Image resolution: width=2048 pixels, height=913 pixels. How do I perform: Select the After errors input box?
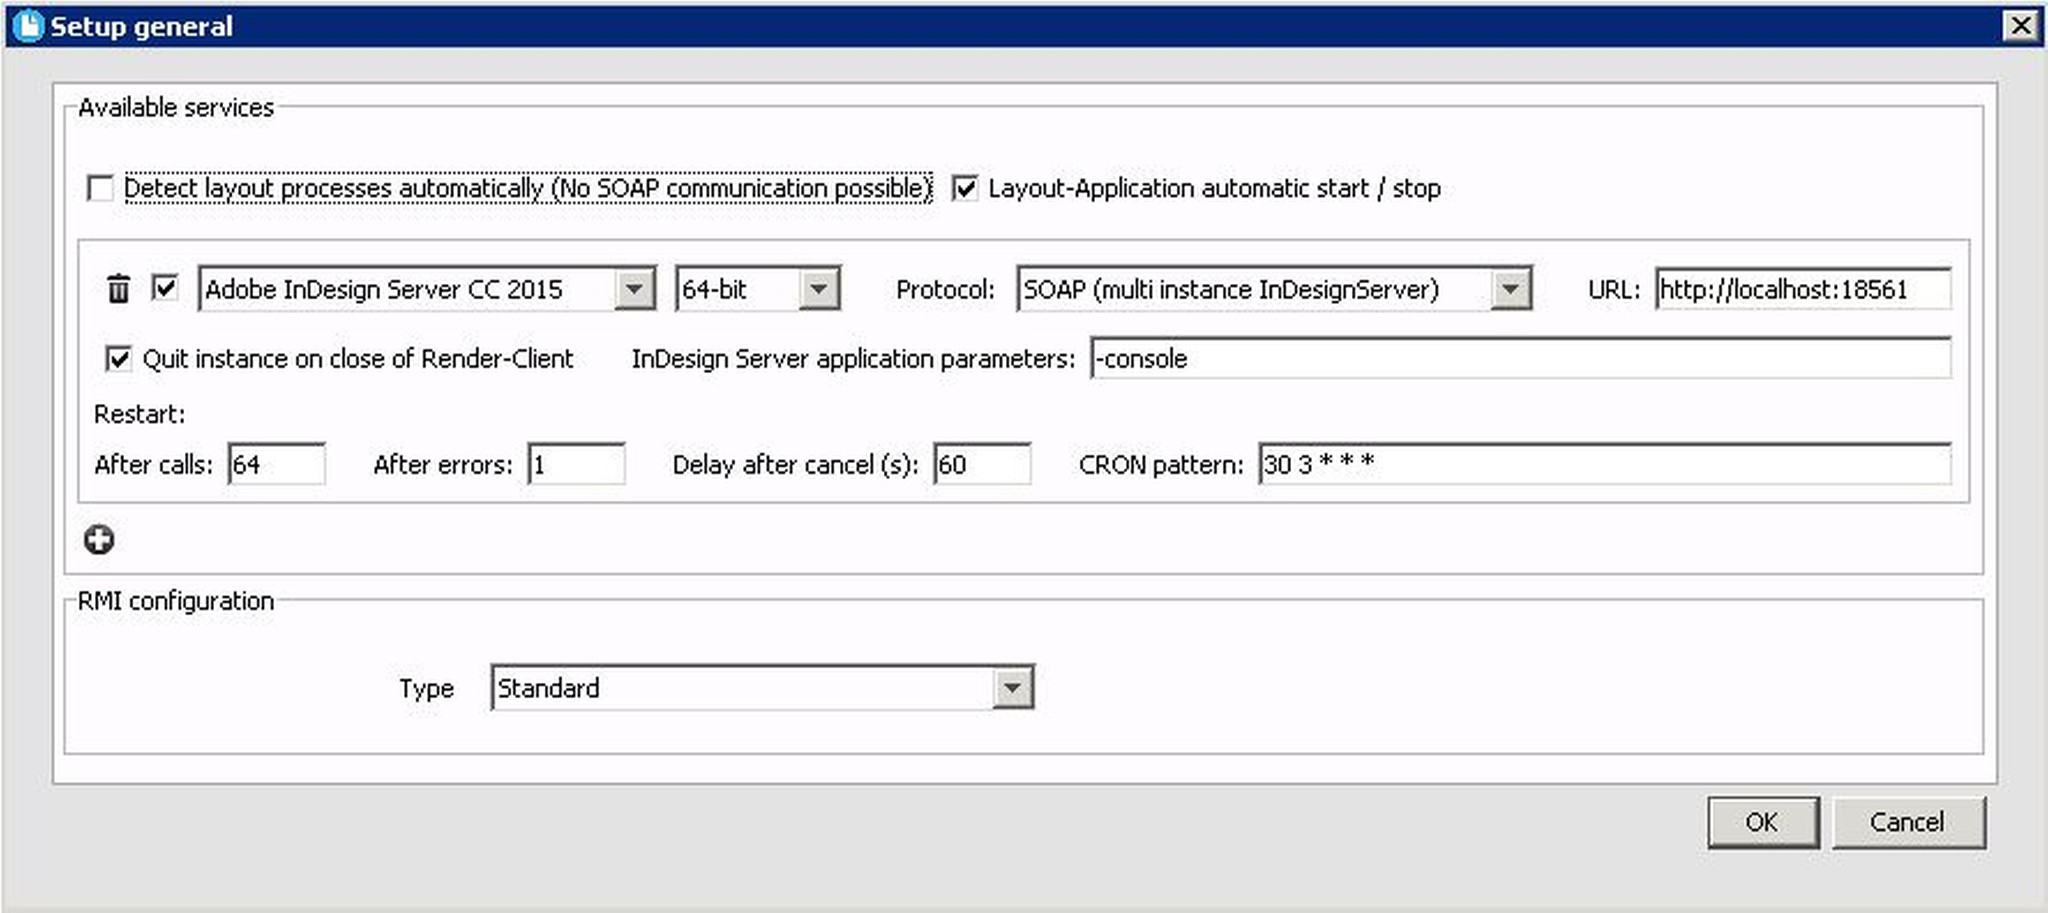pos(576,465)
